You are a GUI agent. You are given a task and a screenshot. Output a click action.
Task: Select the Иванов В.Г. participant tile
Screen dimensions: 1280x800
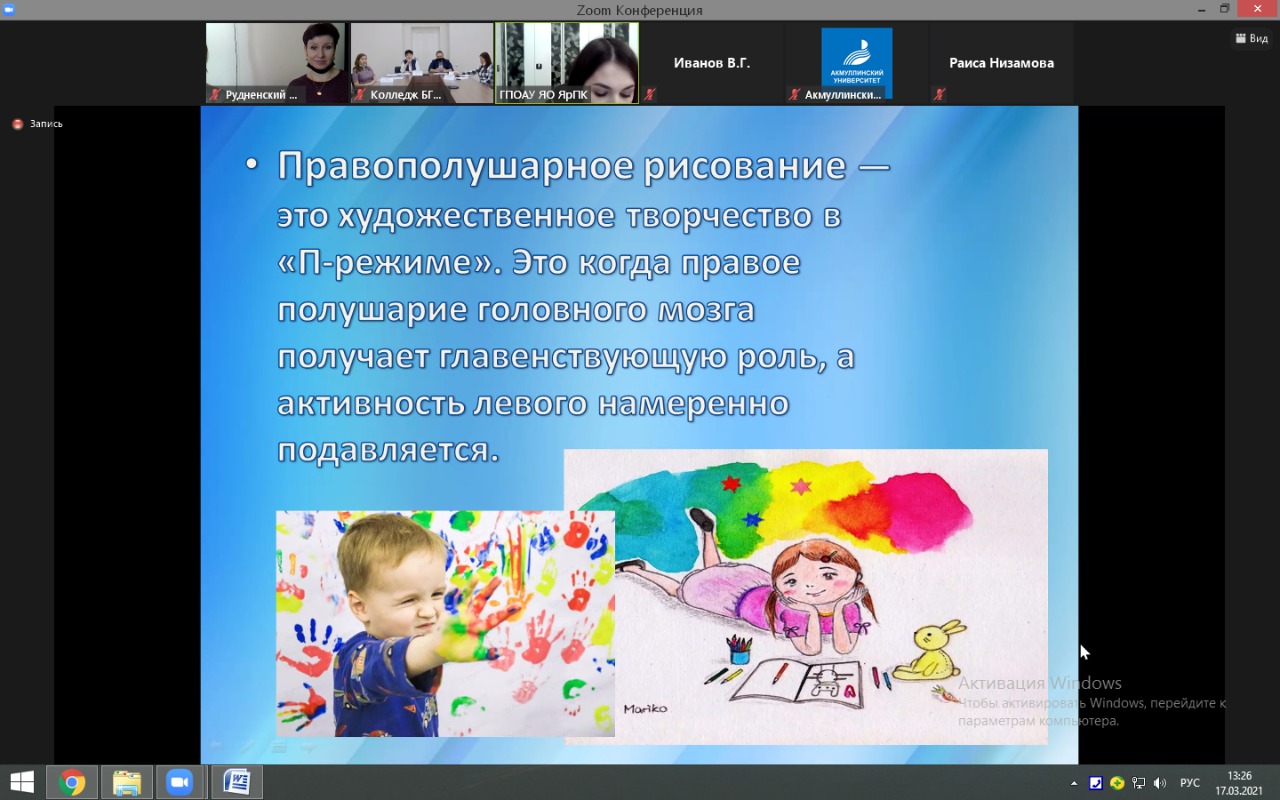pyautogui.click(x=711, y=63)
